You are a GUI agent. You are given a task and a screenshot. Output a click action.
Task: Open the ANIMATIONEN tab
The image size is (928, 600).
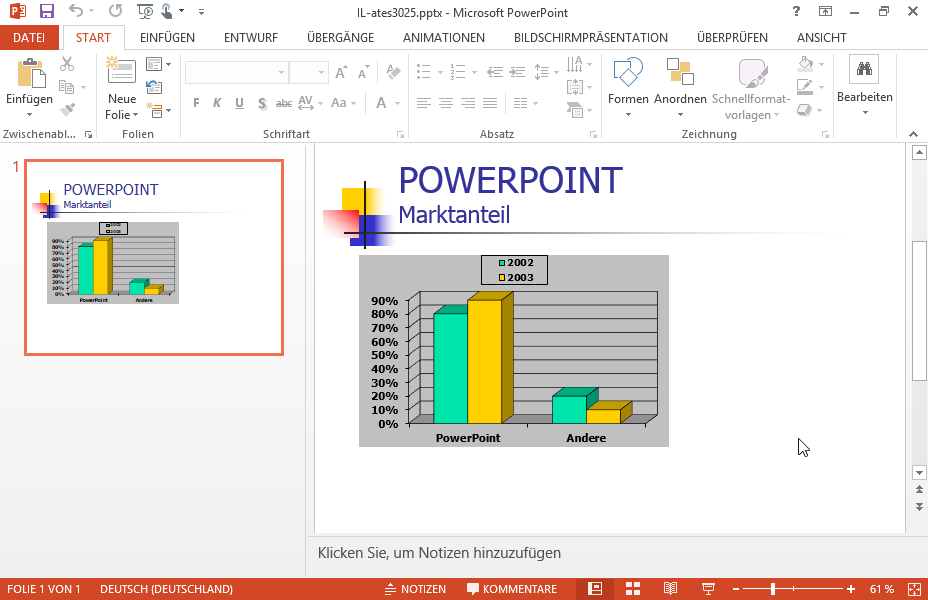pos(444,37)
